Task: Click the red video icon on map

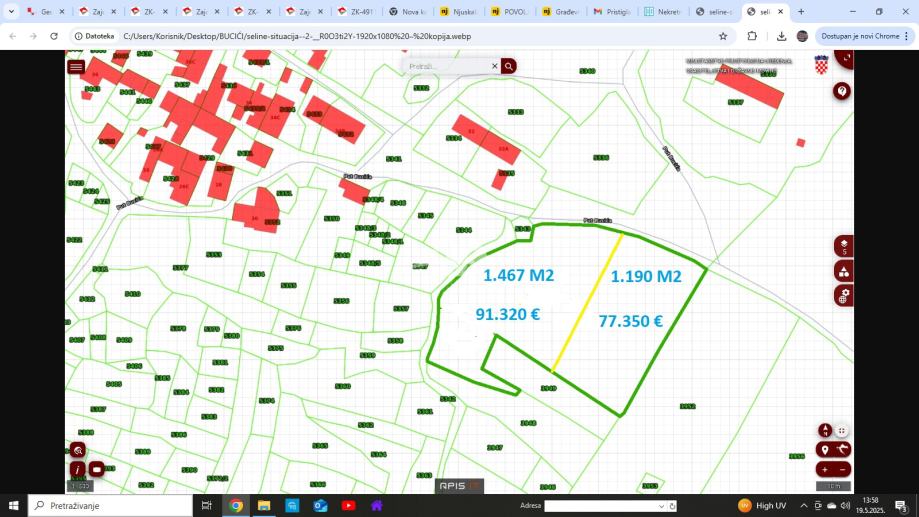Action: tap(97, 469)
